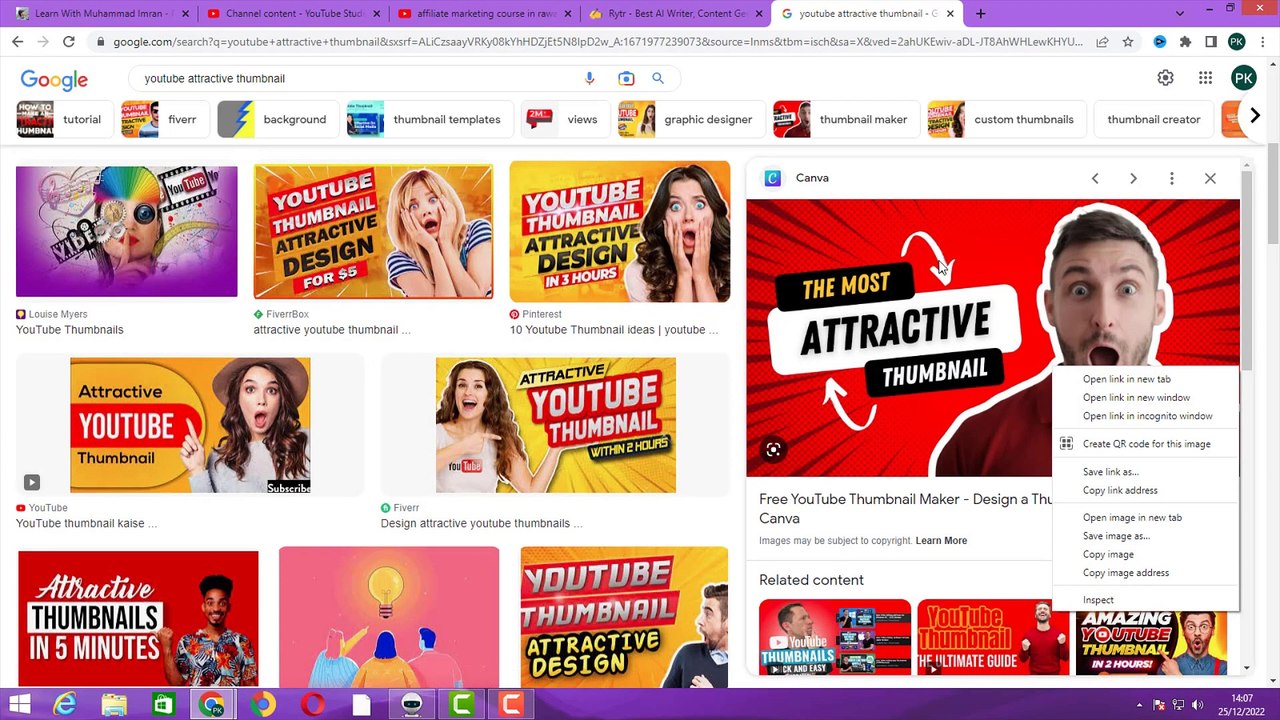1280x720 pixels.
Task: Launch Opera from the taskbar
Action: pyautogui.click(x=313, y=704)
